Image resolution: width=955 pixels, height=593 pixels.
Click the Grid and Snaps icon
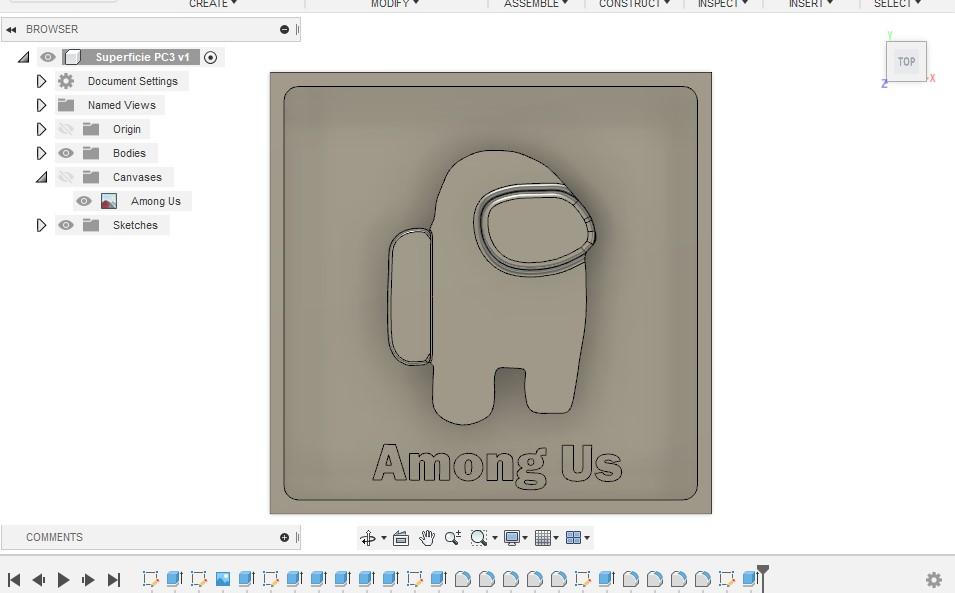click(x=543, y=538)
